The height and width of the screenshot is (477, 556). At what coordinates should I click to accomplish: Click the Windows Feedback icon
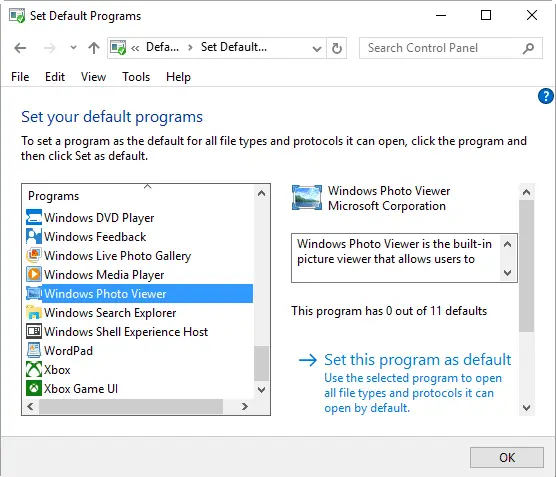tap(34, 237)
